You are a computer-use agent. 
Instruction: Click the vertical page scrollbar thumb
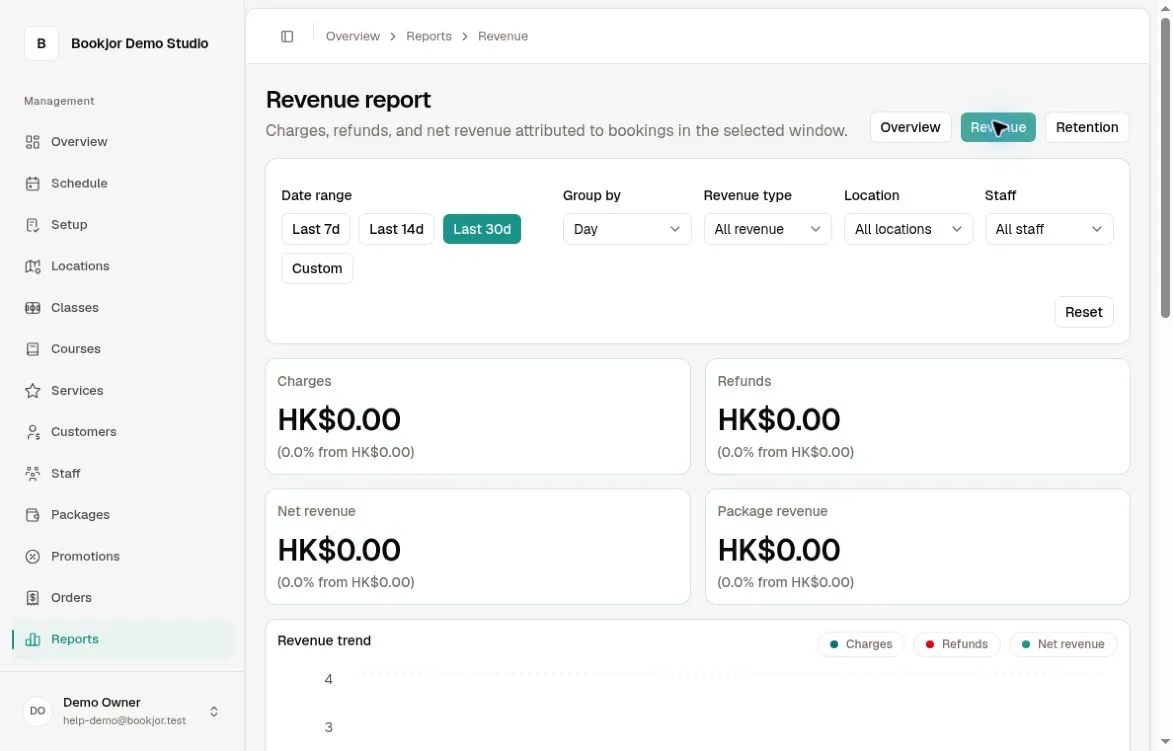tap(1165, 168)
